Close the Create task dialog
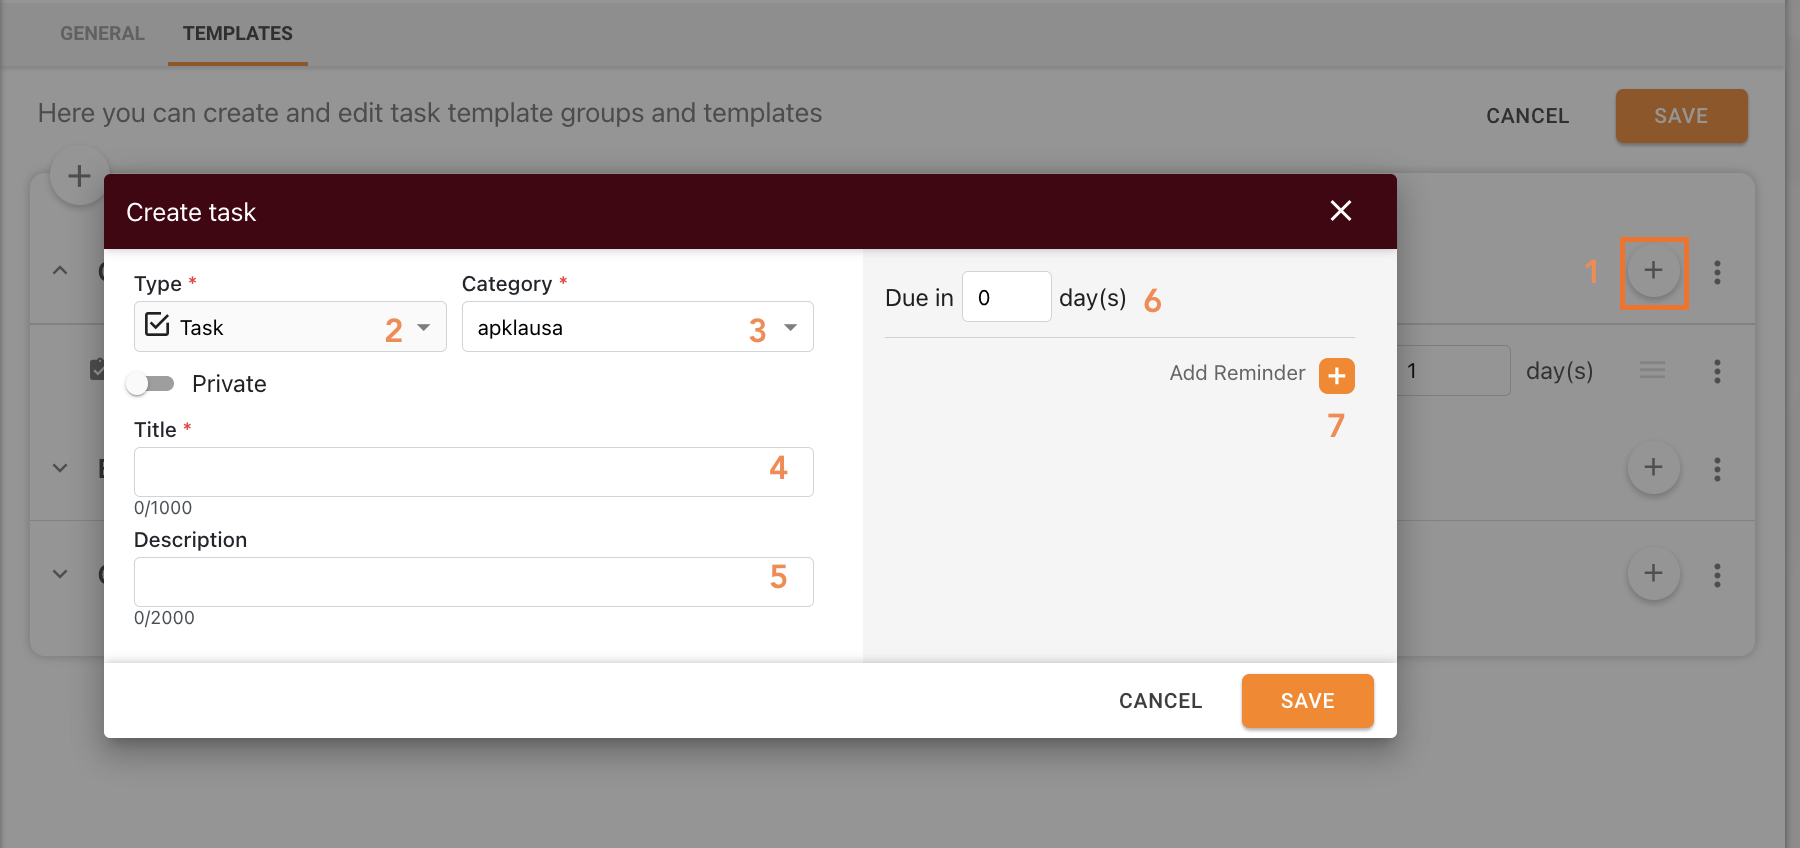The height and width of the screenshot is (848, 1800). coord(1340,211)
